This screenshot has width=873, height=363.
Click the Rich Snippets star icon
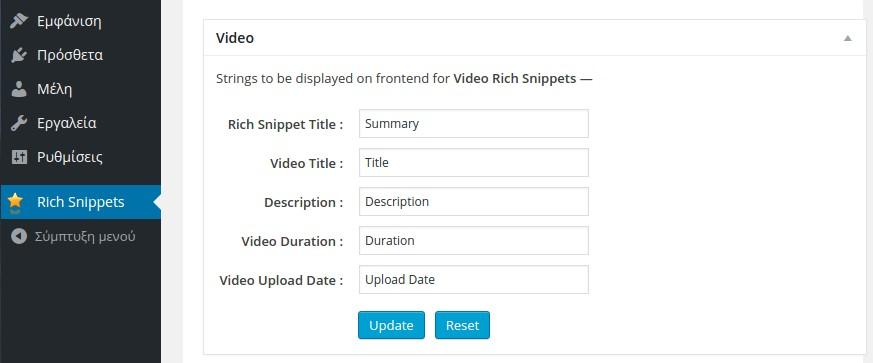coord(16,202)
